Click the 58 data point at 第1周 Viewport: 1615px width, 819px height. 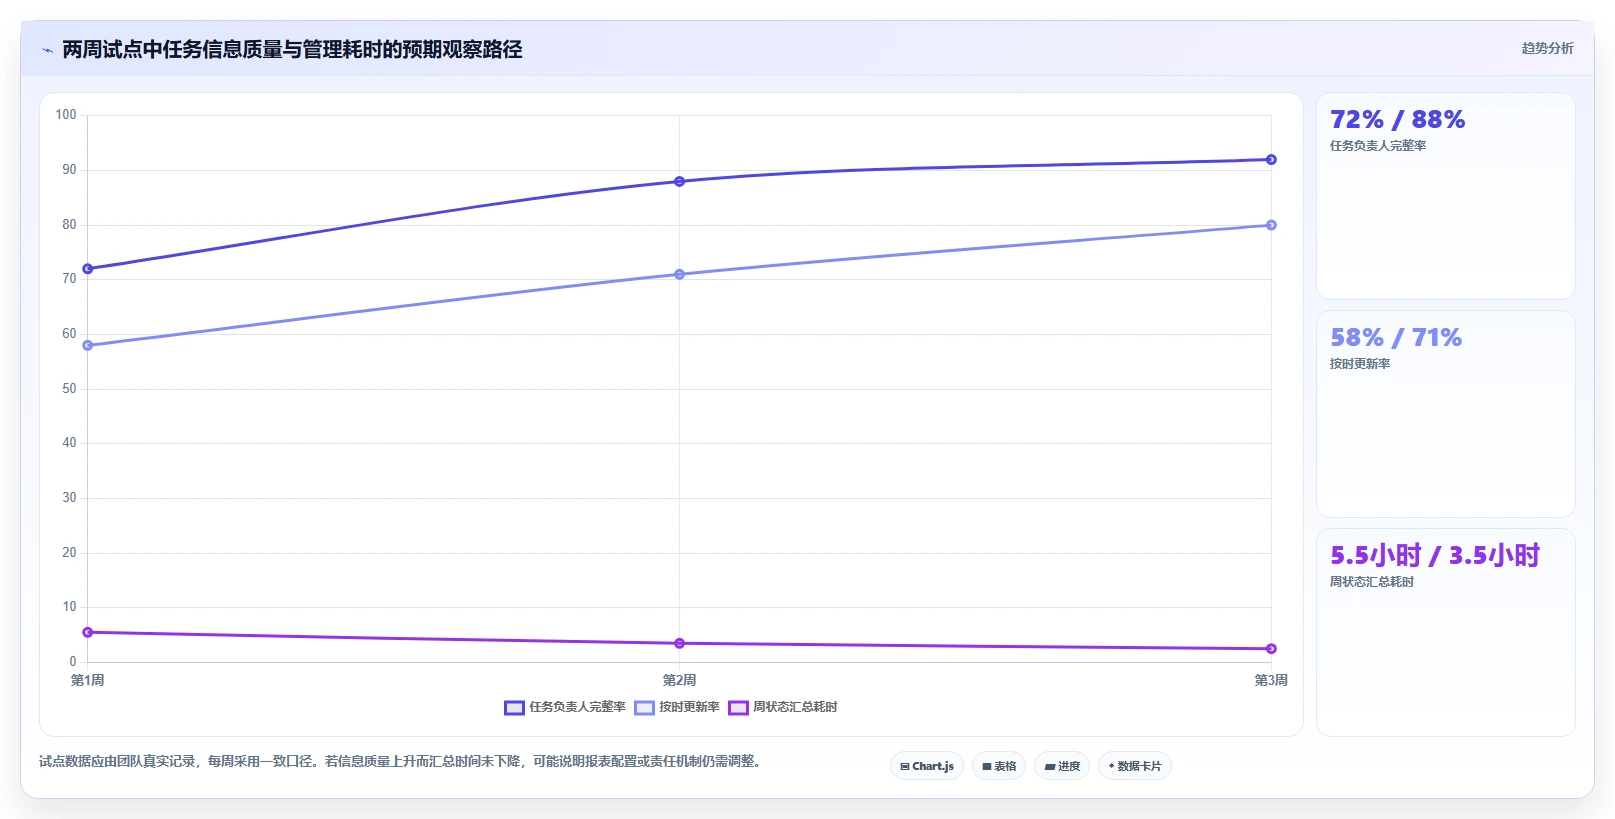(88, 346)
